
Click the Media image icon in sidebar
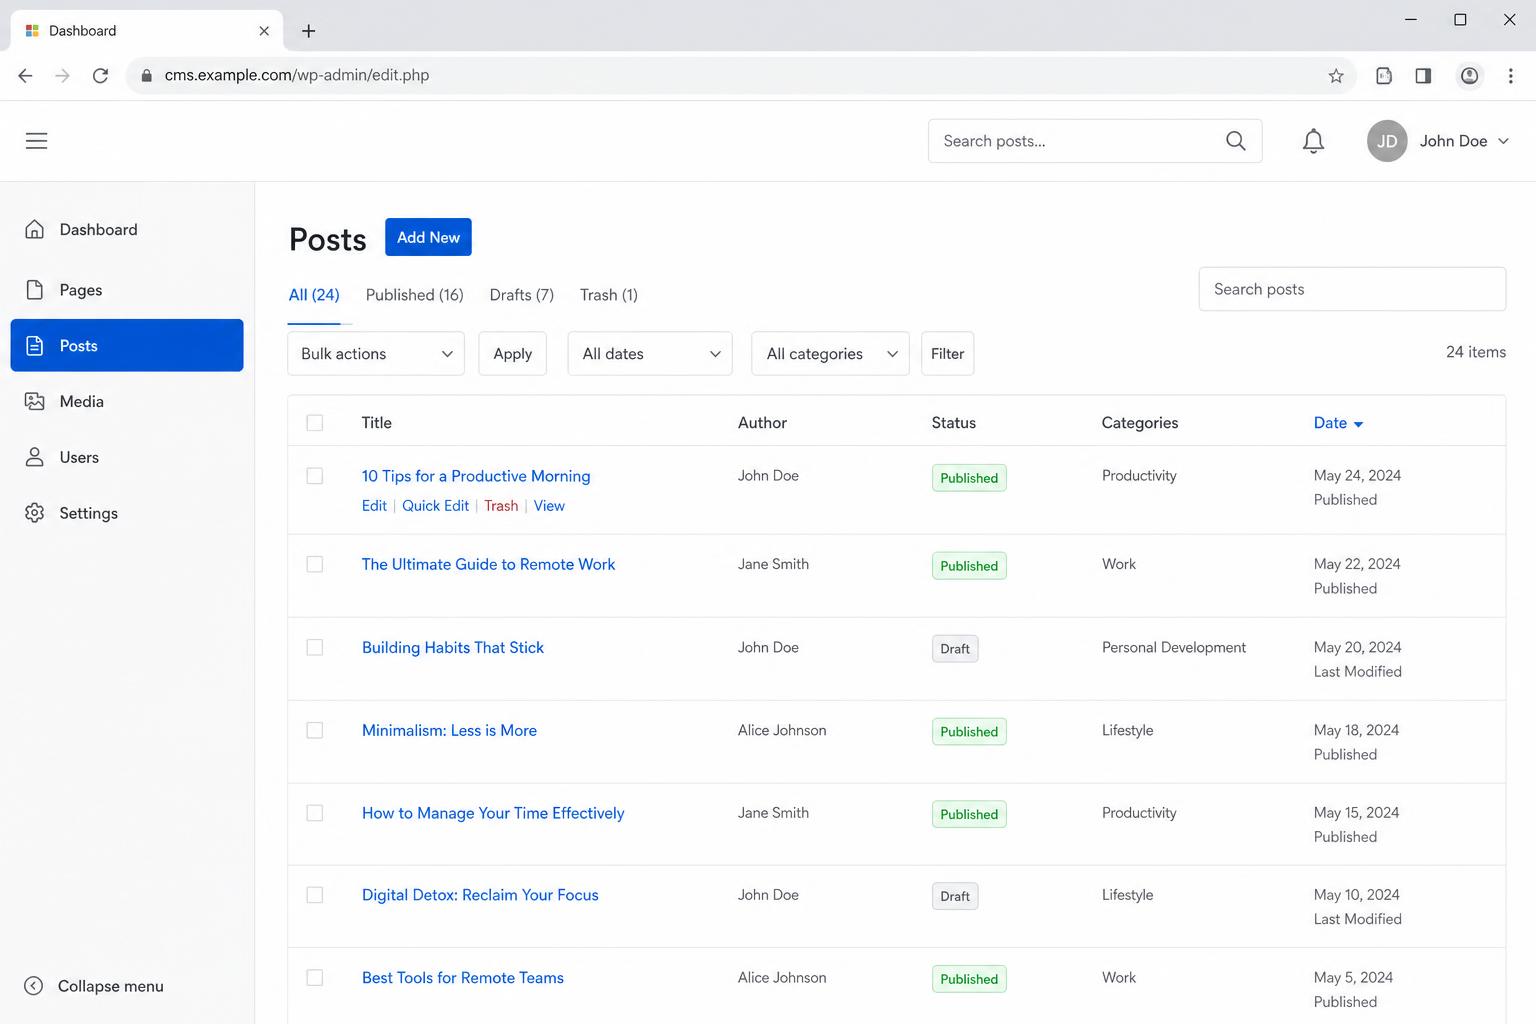[x=35, y=401]
